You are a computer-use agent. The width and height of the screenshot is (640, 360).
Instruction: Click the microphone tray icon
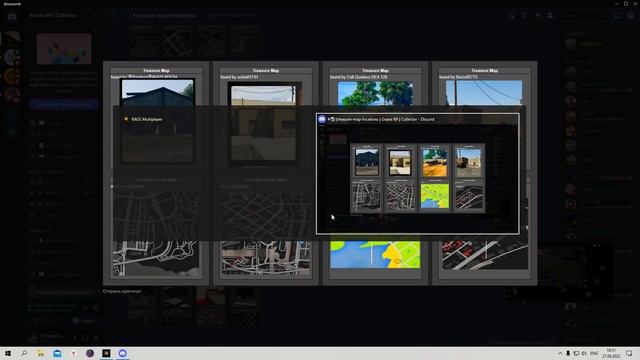tap(568, 353)
